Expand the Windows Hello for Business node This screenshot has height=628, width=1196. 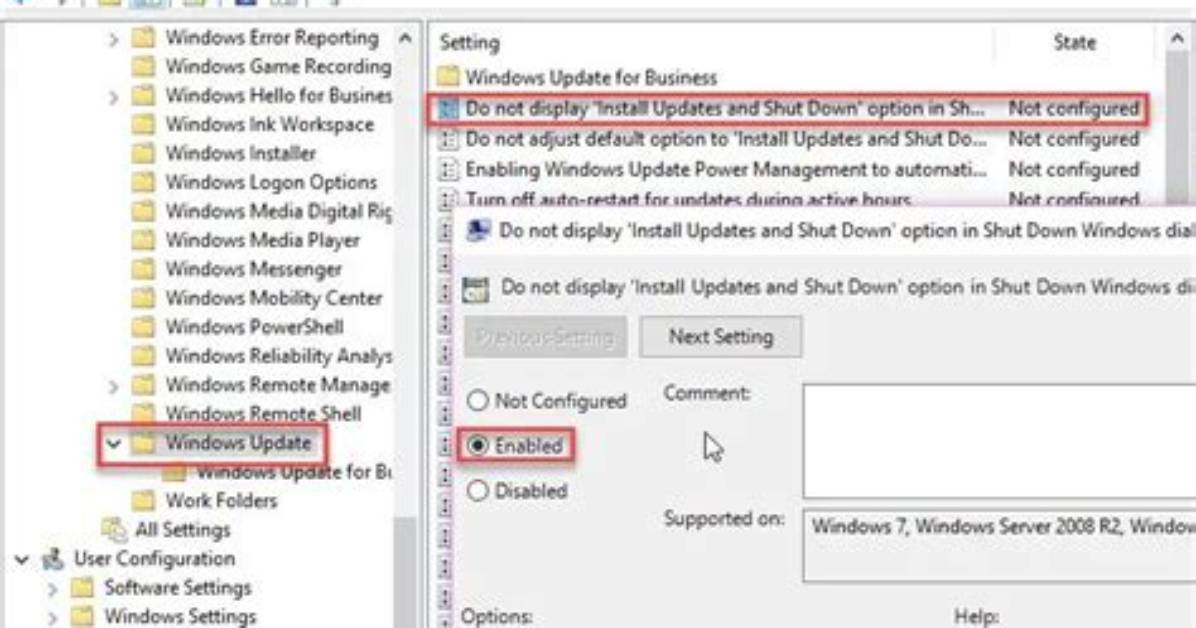pos(114,97)
